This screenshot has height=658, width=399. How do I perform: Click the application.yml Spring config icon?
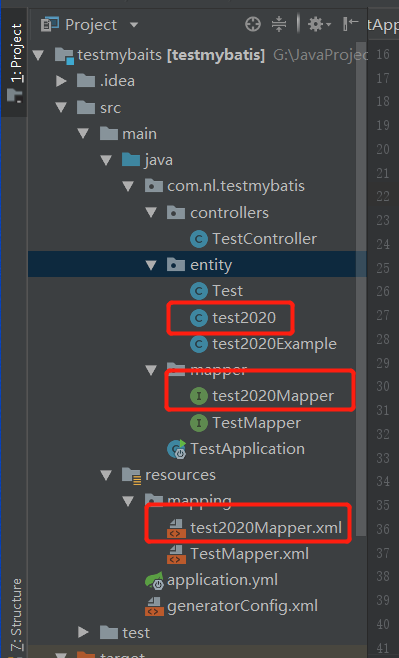pos(154,580)
